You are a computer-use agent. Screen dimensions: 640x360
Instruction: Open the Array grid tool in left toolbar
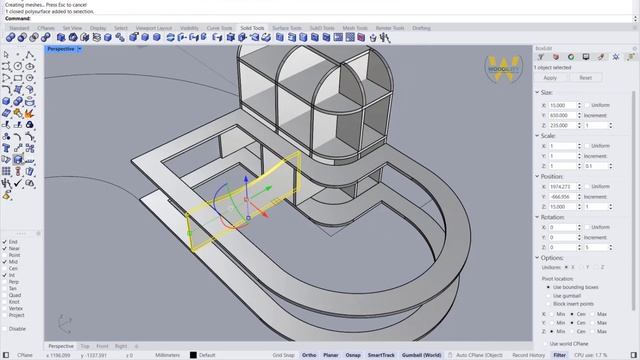click(6, 171)
